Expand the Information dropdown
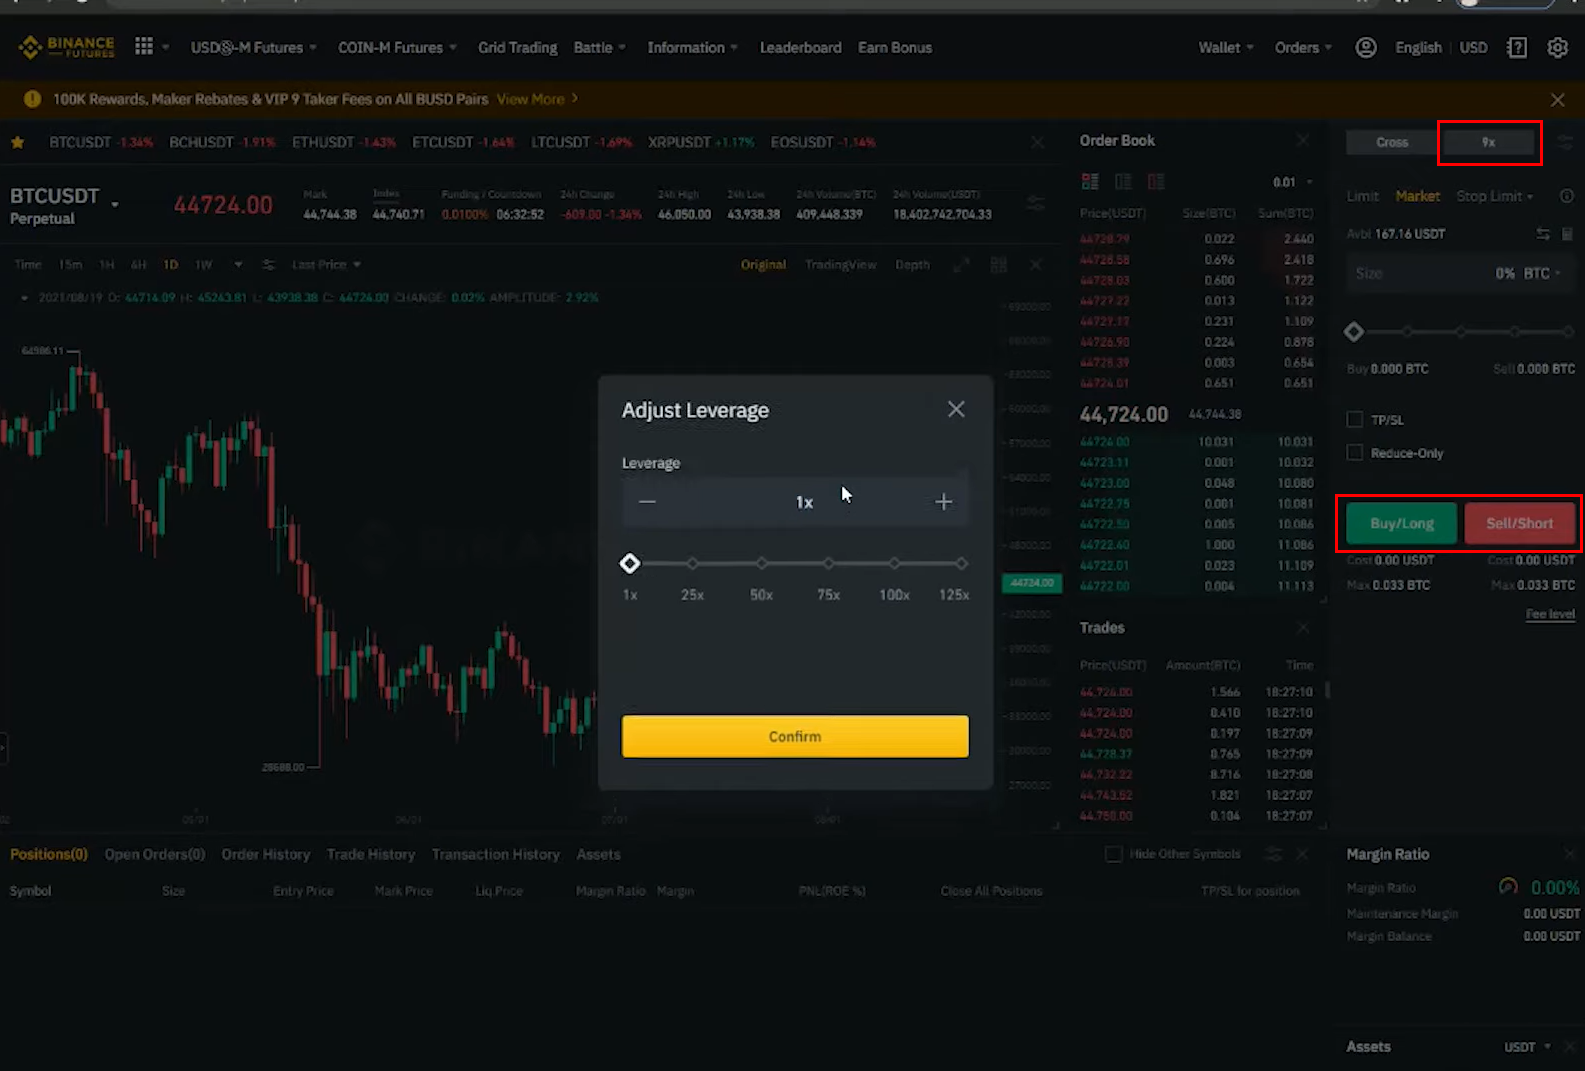 [693, 47]
